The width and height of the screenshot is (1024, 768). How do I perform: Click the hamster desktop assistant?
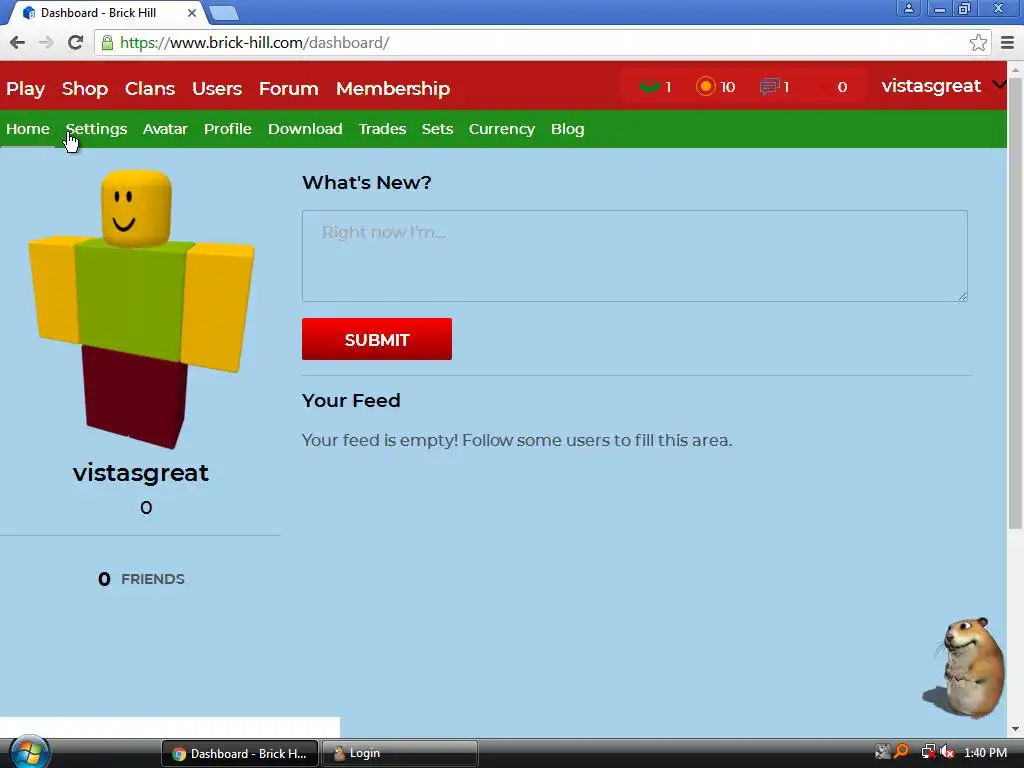tap(965, 667)
